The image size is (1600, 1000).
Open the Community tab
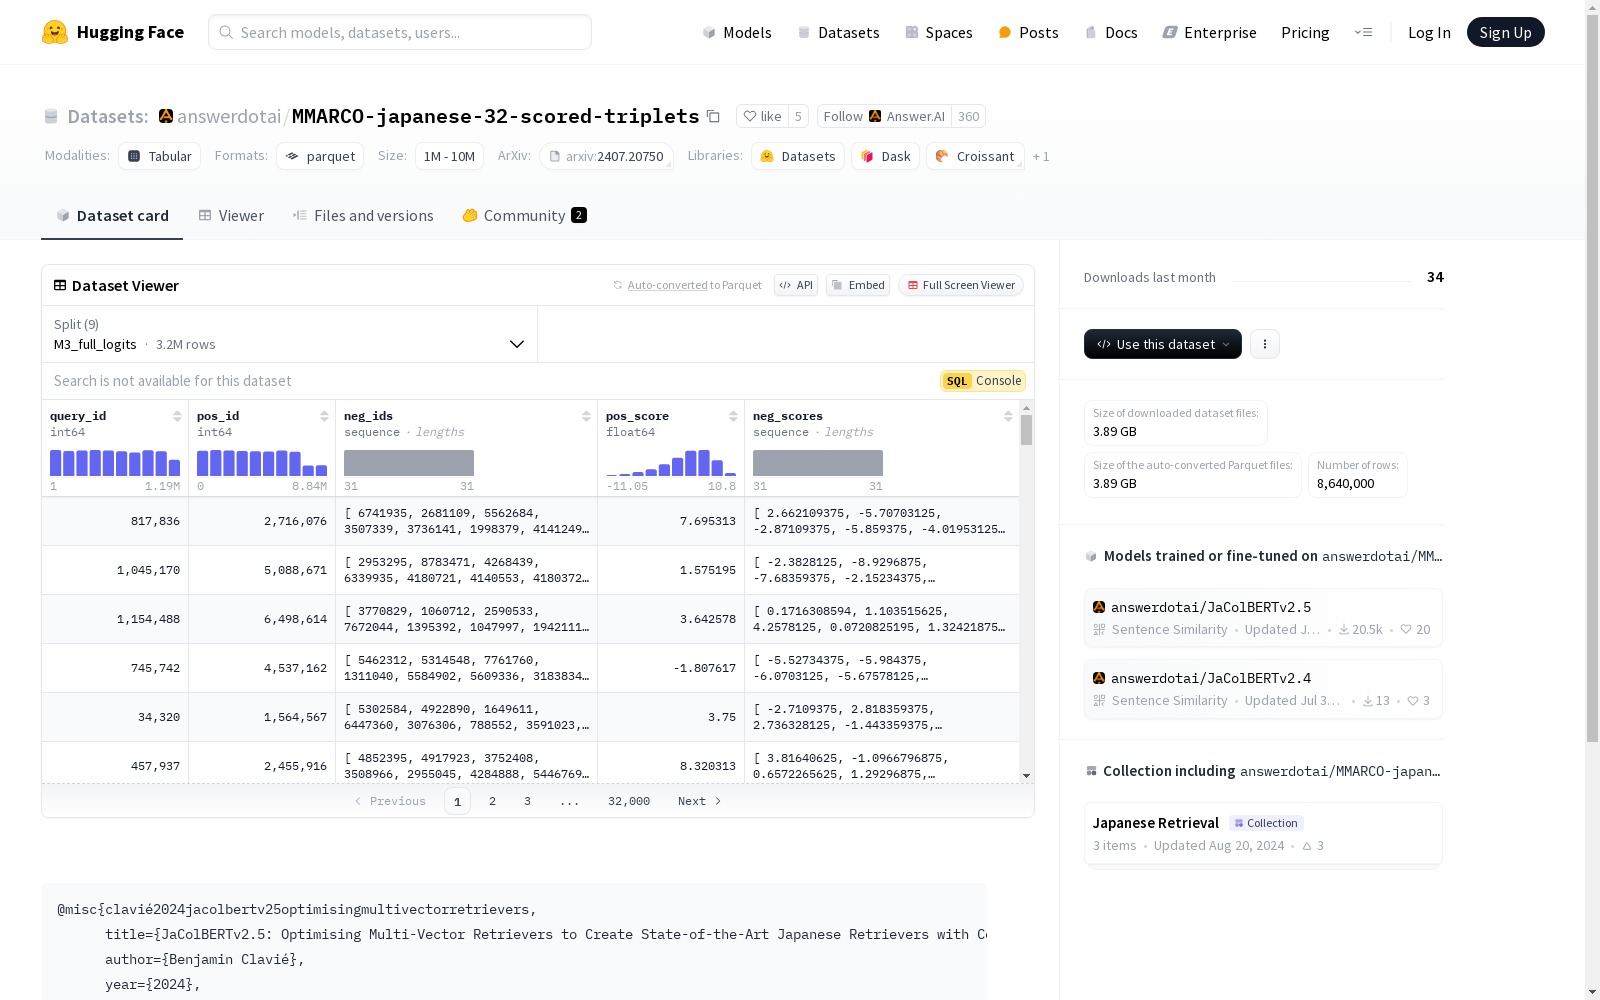524,215
